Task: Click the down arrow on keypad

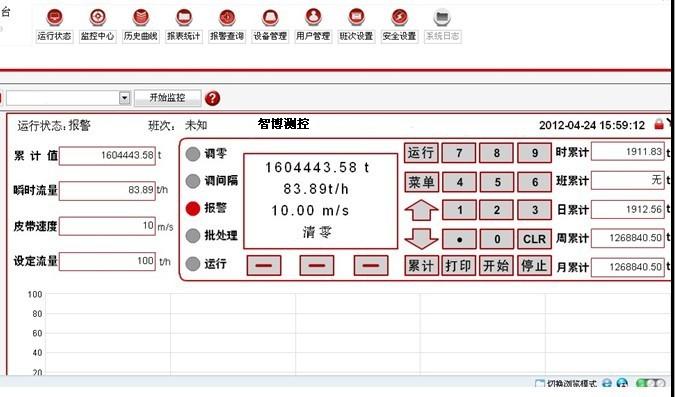Action: pyautogui.click(x=421, y=239)
